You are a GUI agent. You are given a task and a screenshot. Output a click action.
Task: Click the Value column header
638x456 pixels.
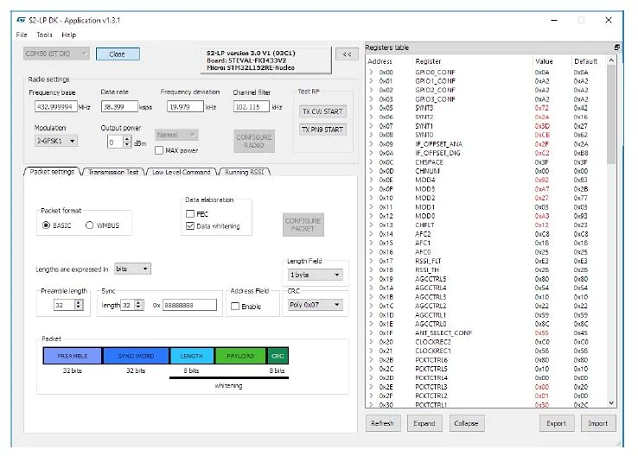click(544, 61)
